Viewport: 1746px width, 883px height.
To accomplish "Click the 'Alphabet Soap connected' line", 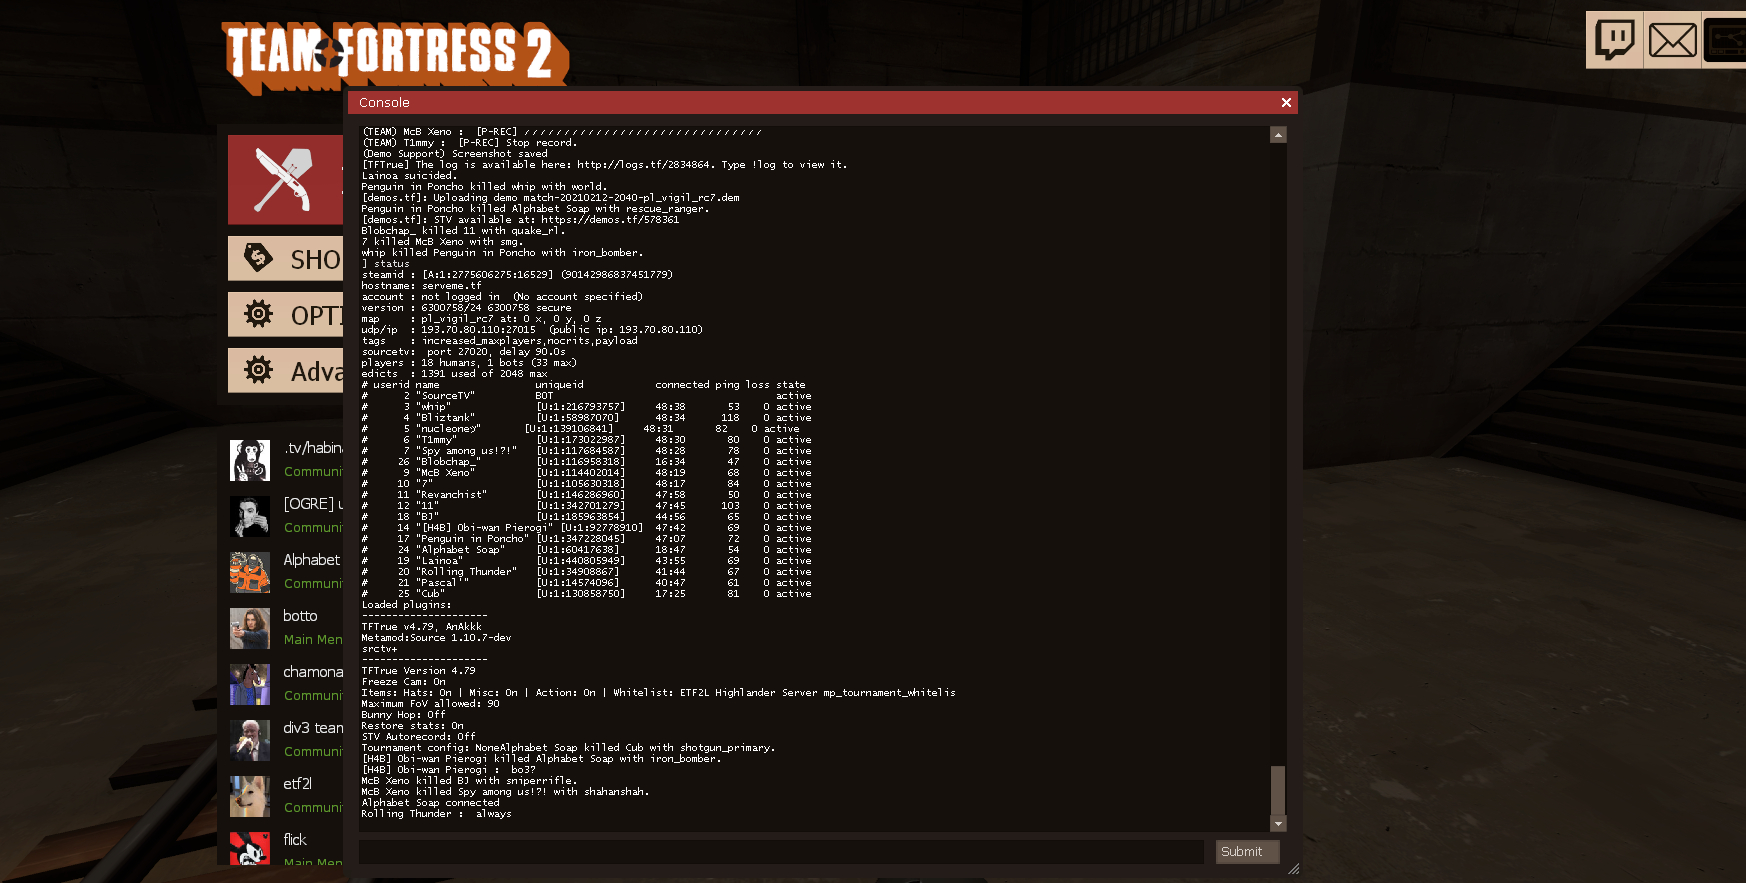I will point(430,803).
